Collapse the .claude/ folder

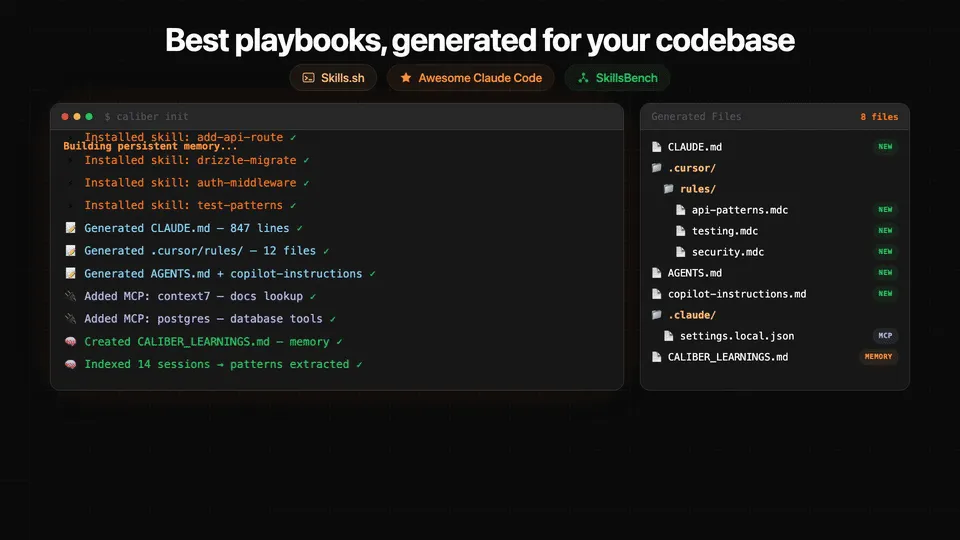[x=691, y=315]
